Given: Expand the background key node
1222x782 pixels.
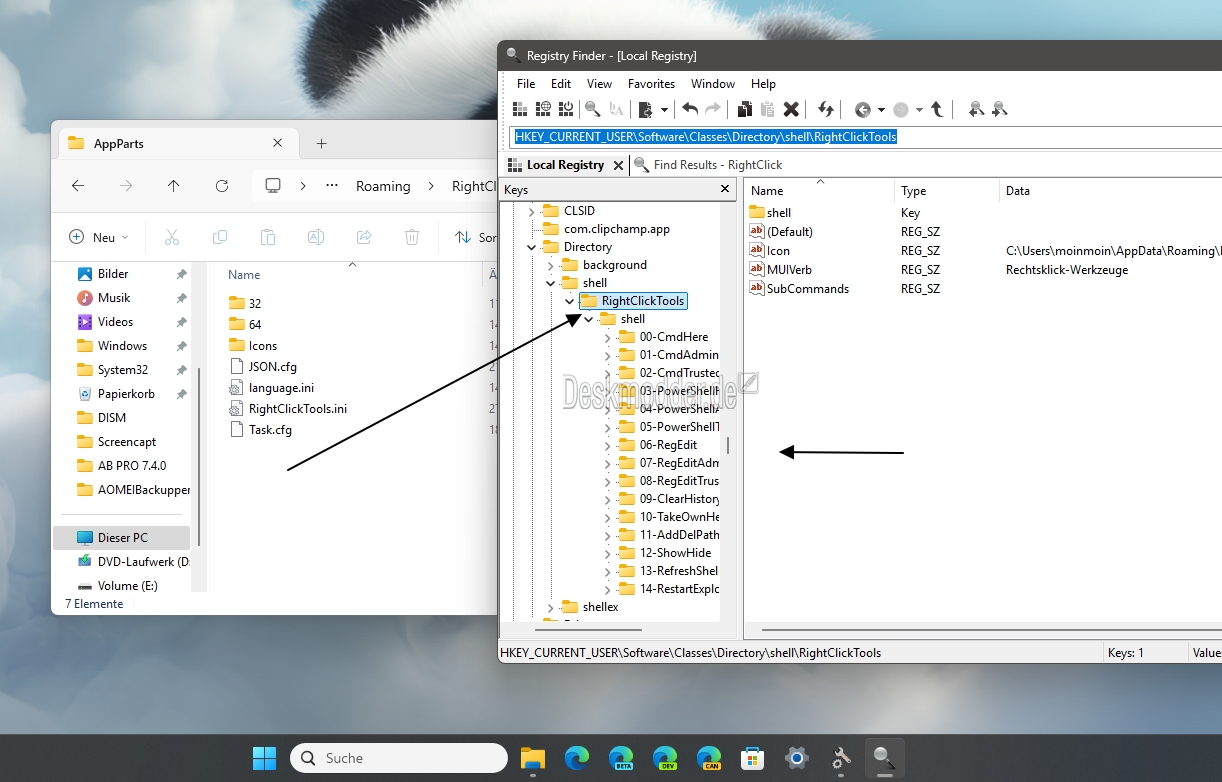Looking at the screenshot, I should coord(550,265).
